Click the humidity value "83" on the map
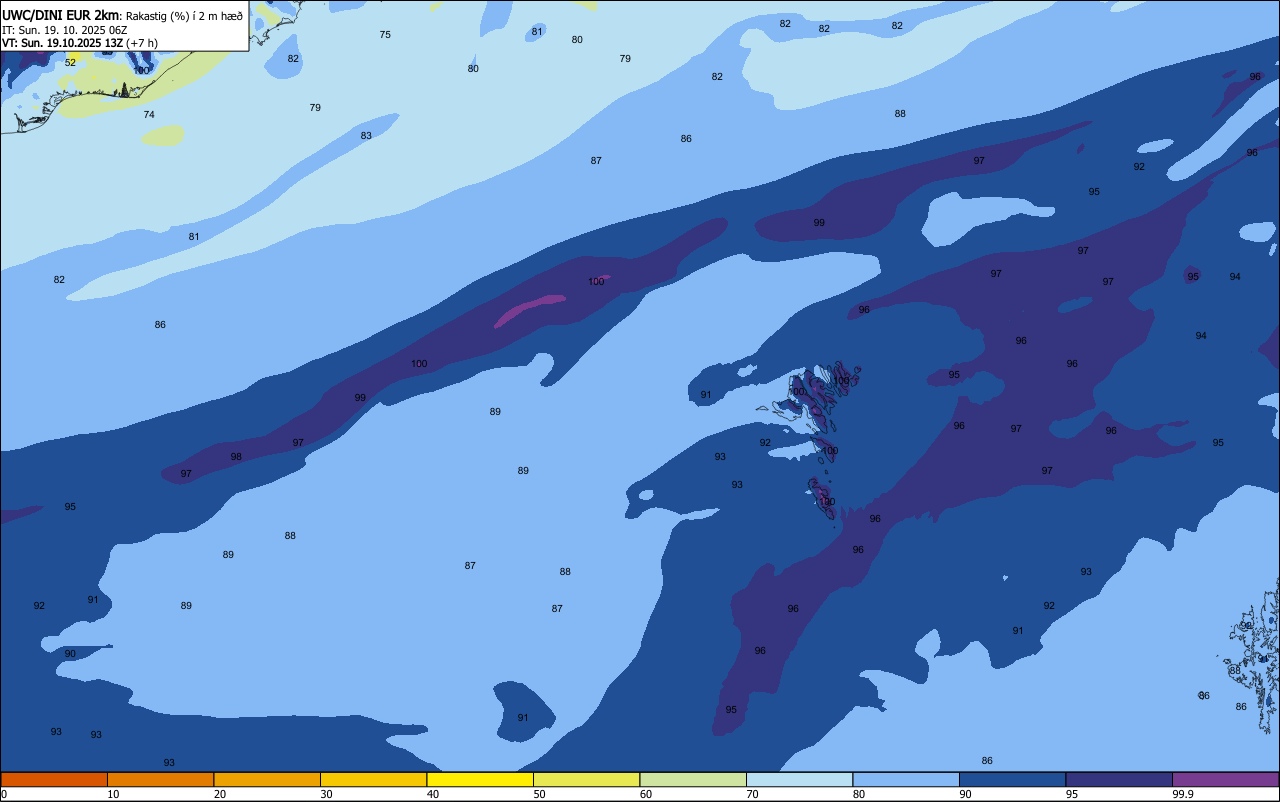 pos(366,136)
